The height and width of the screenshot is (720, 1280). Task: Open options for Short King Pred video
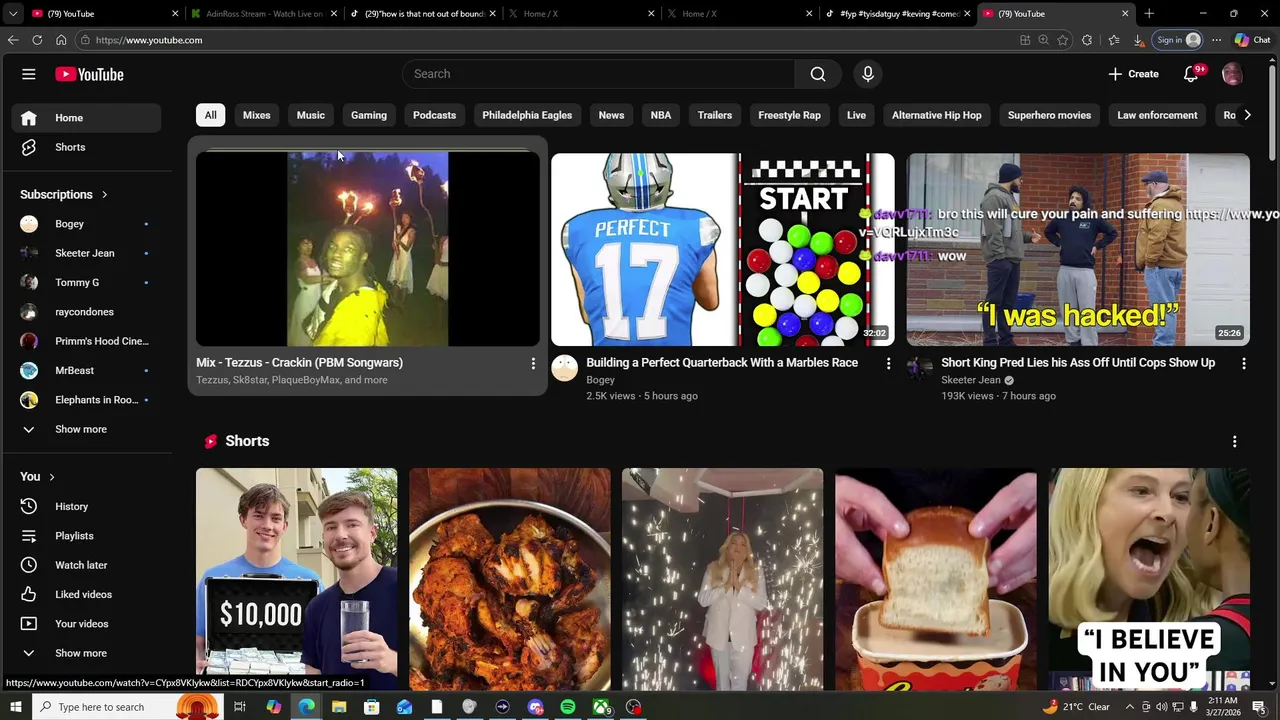click(1243, 364)
